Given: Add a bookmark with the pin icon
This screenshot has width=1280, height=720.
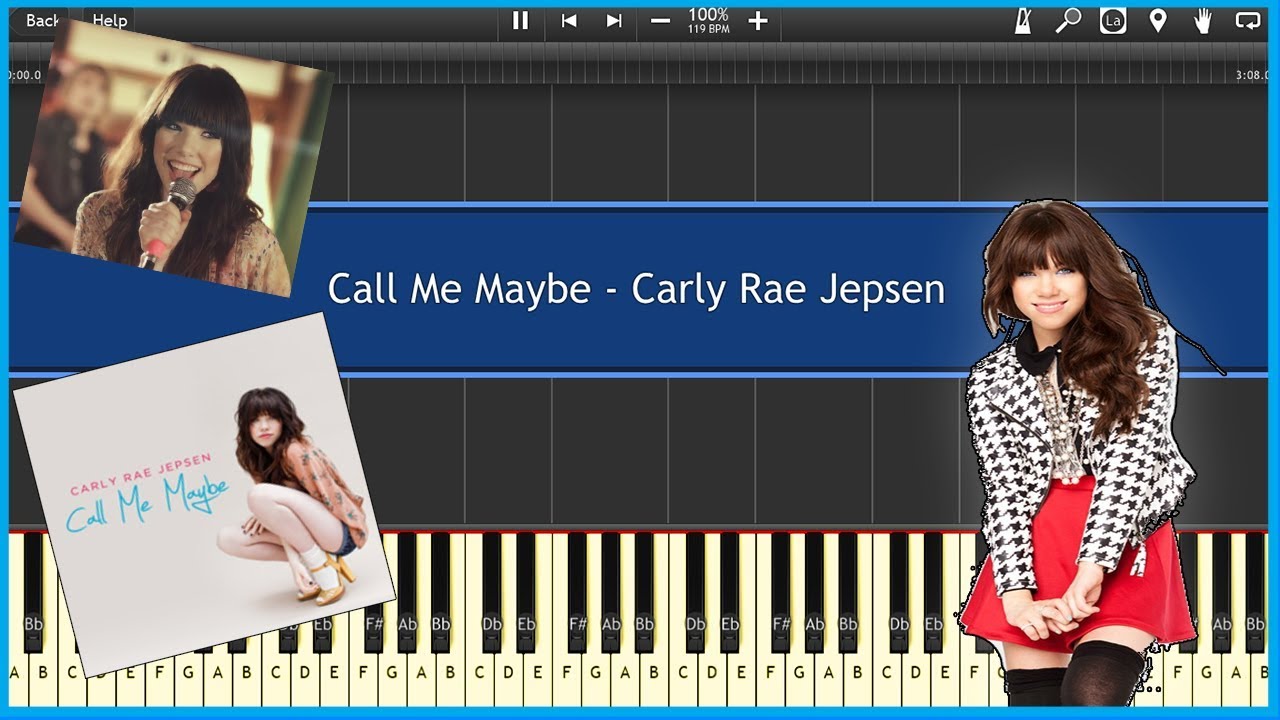Looking at the screenshot, I should (1158, 21).
